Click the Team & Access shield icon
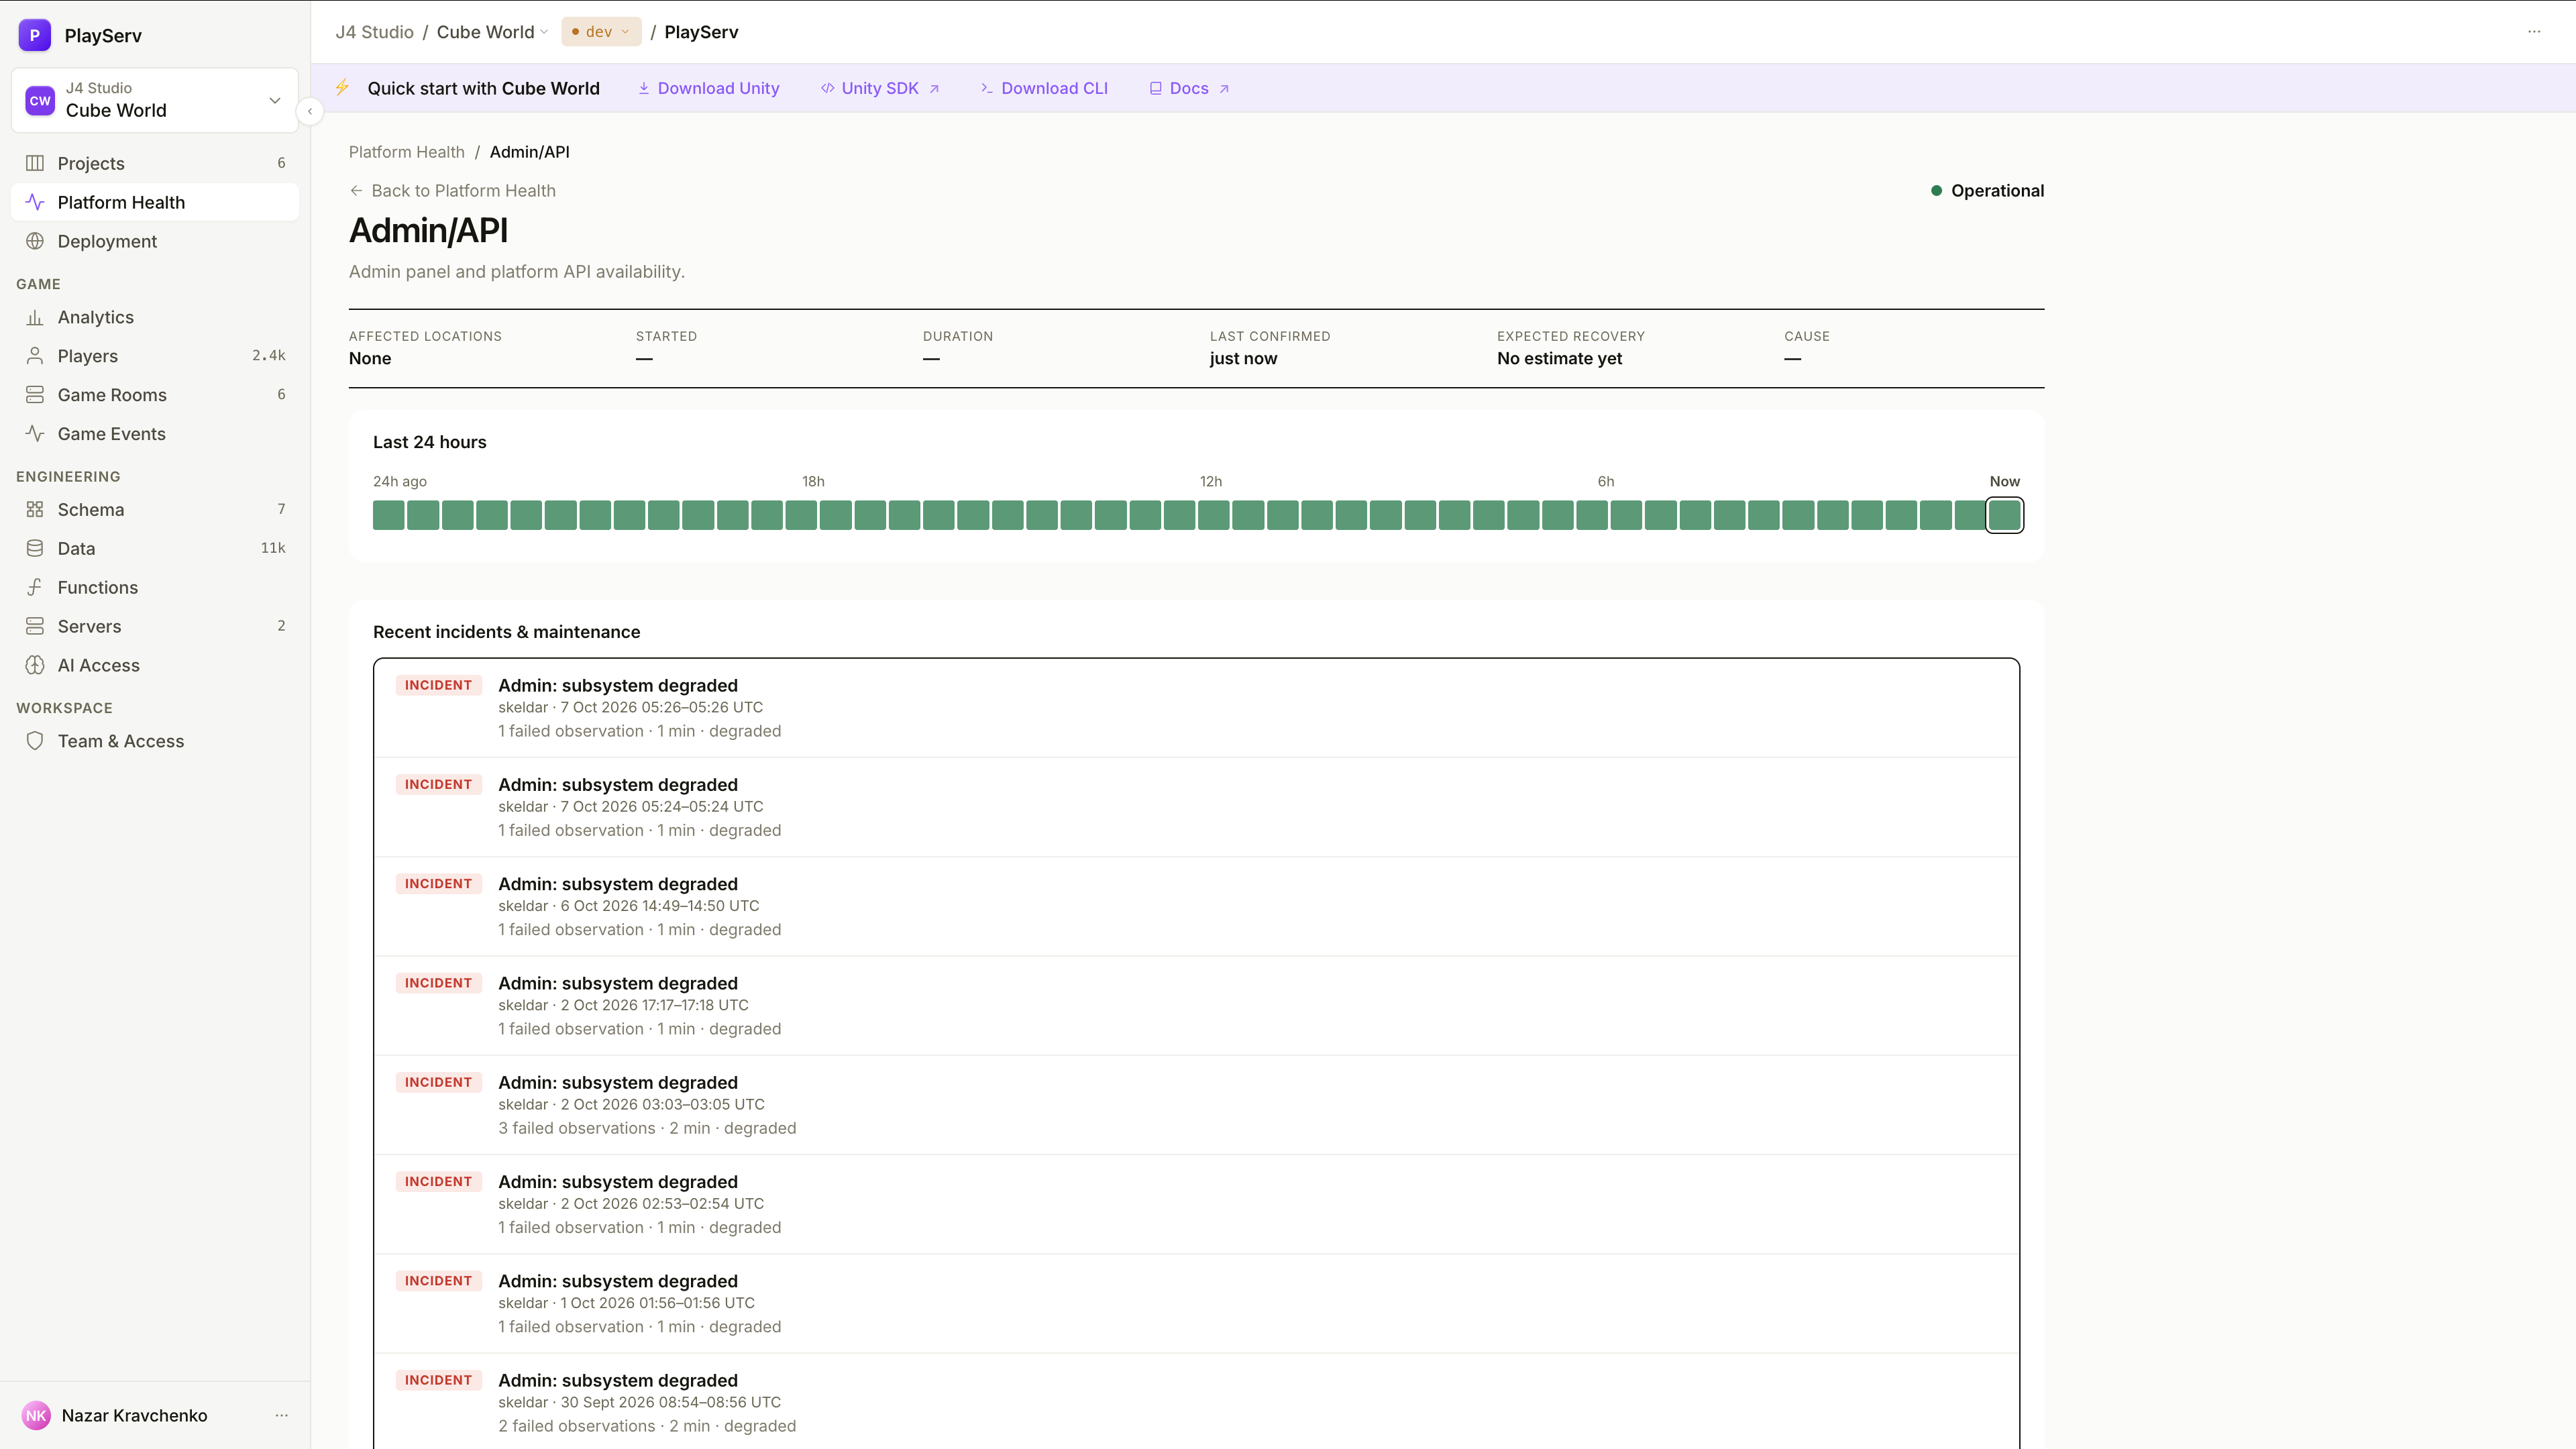This screenshot has width=2576, height=1449. (35, 741)
